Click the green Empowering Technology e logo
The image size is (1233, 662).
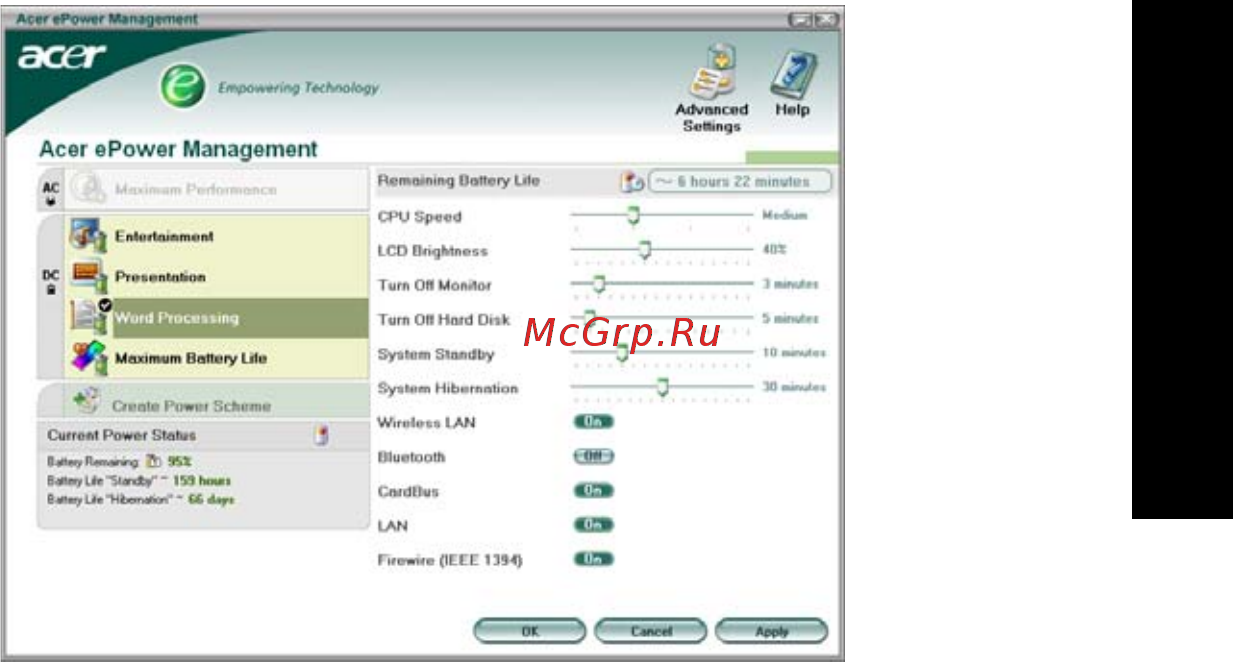[183, 87]
